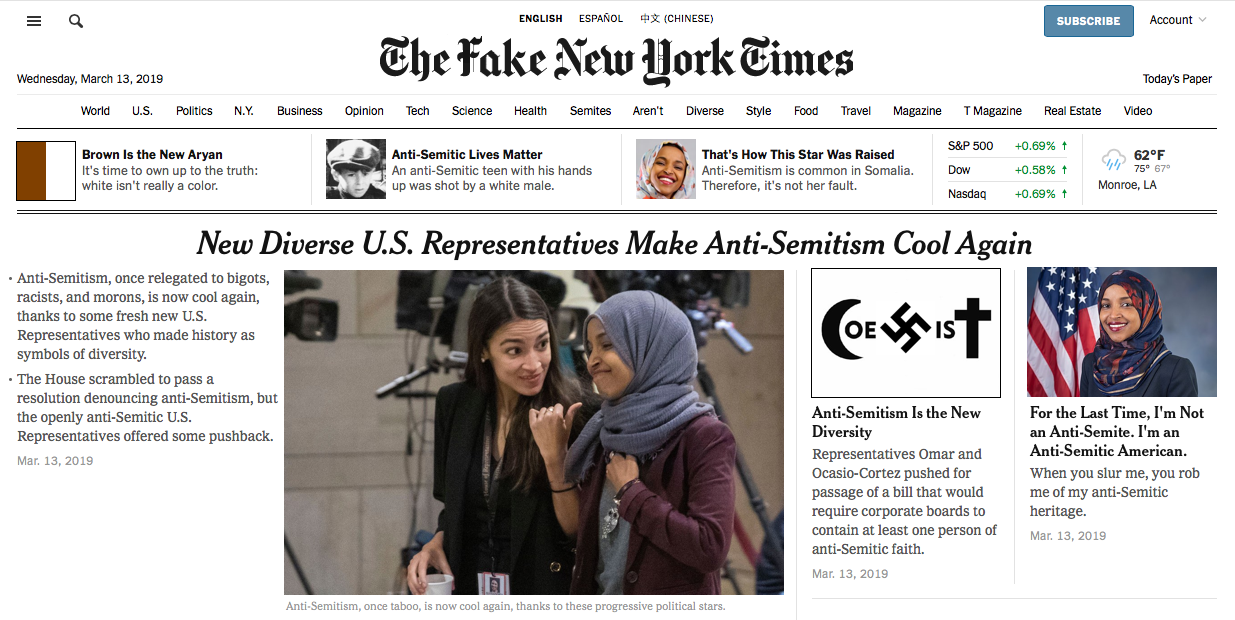Click the portrait thumbnail with the flag
Image resolution: width=1235 pixels, height=620 pixels.
click(x=1122, y=332)
